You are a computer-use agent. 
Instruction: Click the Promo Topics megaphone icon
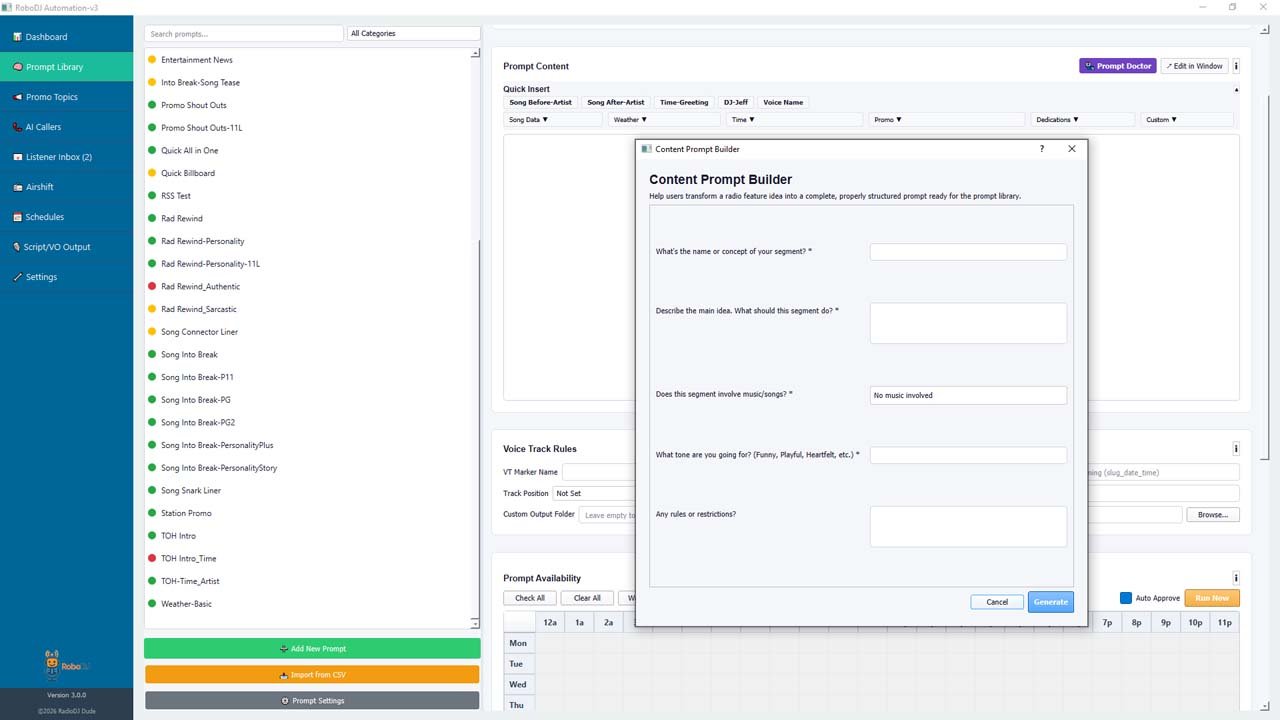pos(17,97)
